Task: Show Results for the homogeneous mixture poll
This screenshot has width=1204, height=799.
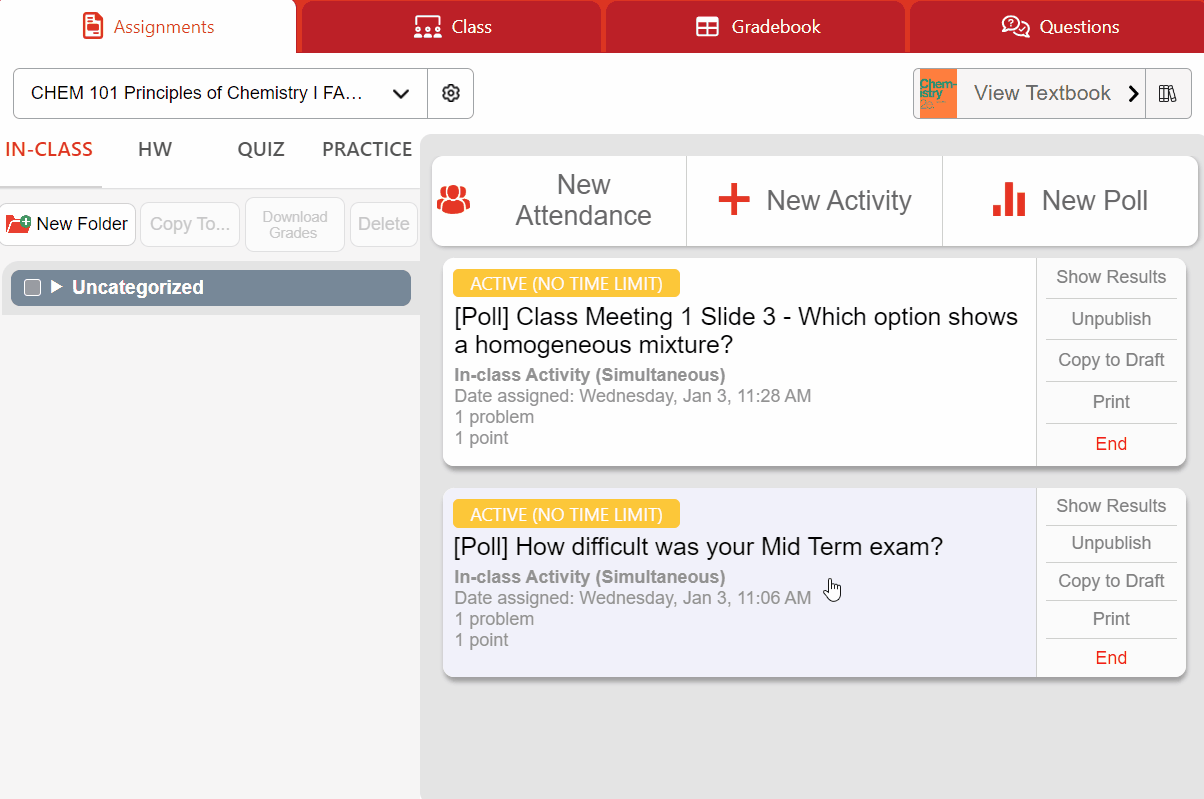Action: [x=1110, y=277]
